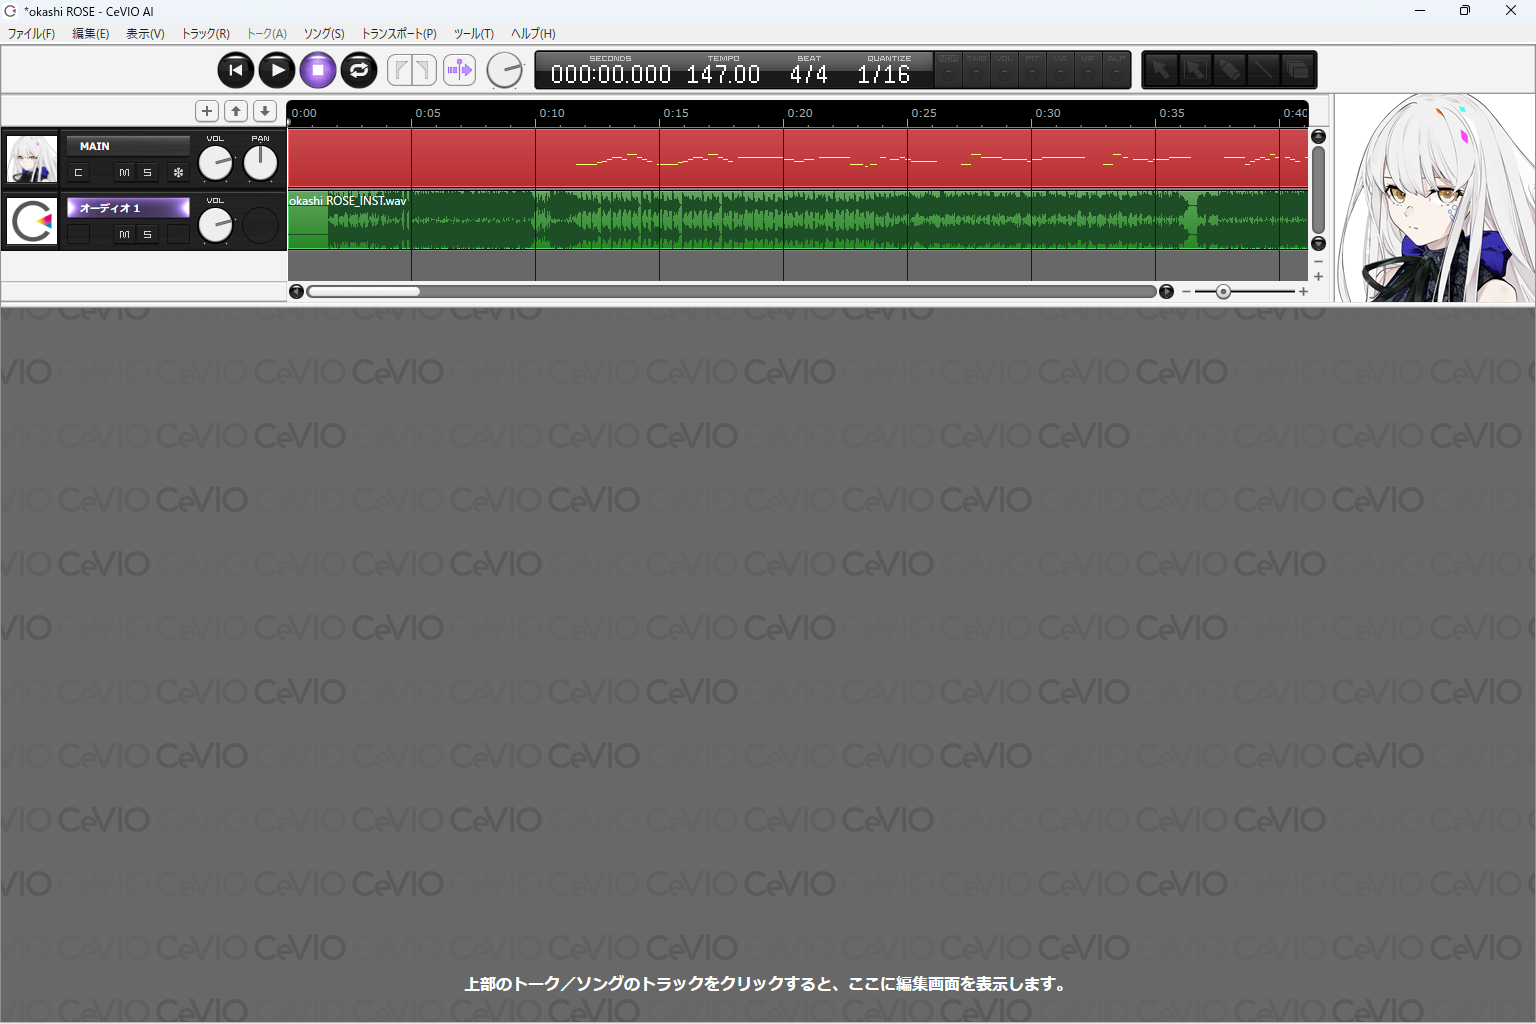
Task: Mute the オーディオ 1 track
Action: 124,235
